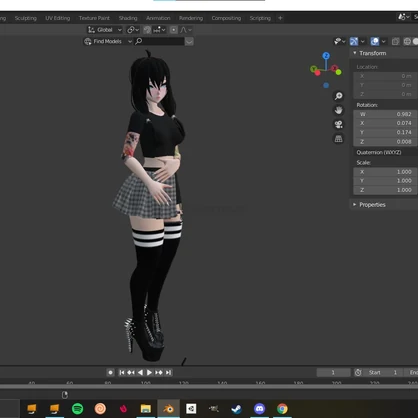Click the blue Z axis on the navigation gizmo
The width and height of the screenshot is (418, 418).
[x=326, y=56]
